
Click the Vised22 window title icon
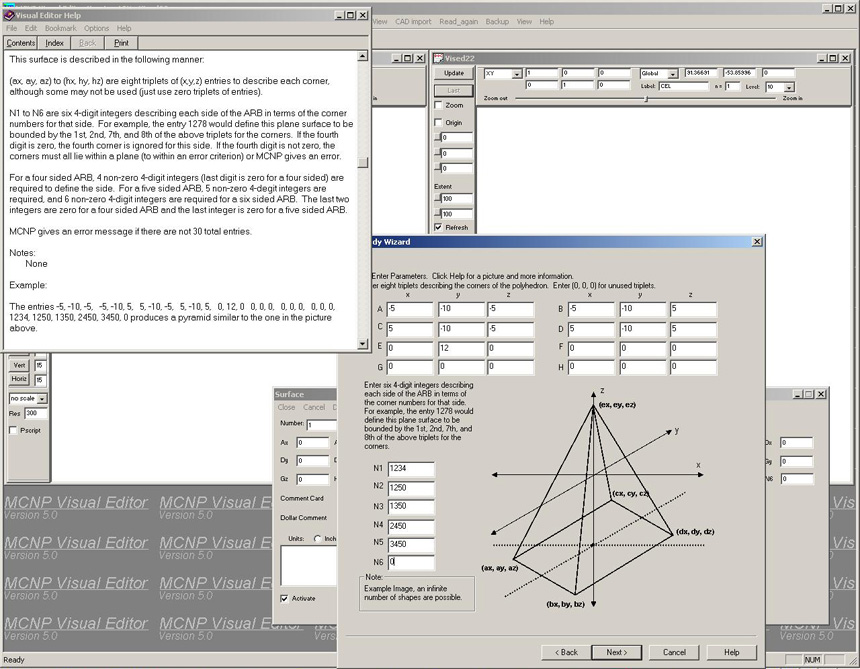coord(438,58)
